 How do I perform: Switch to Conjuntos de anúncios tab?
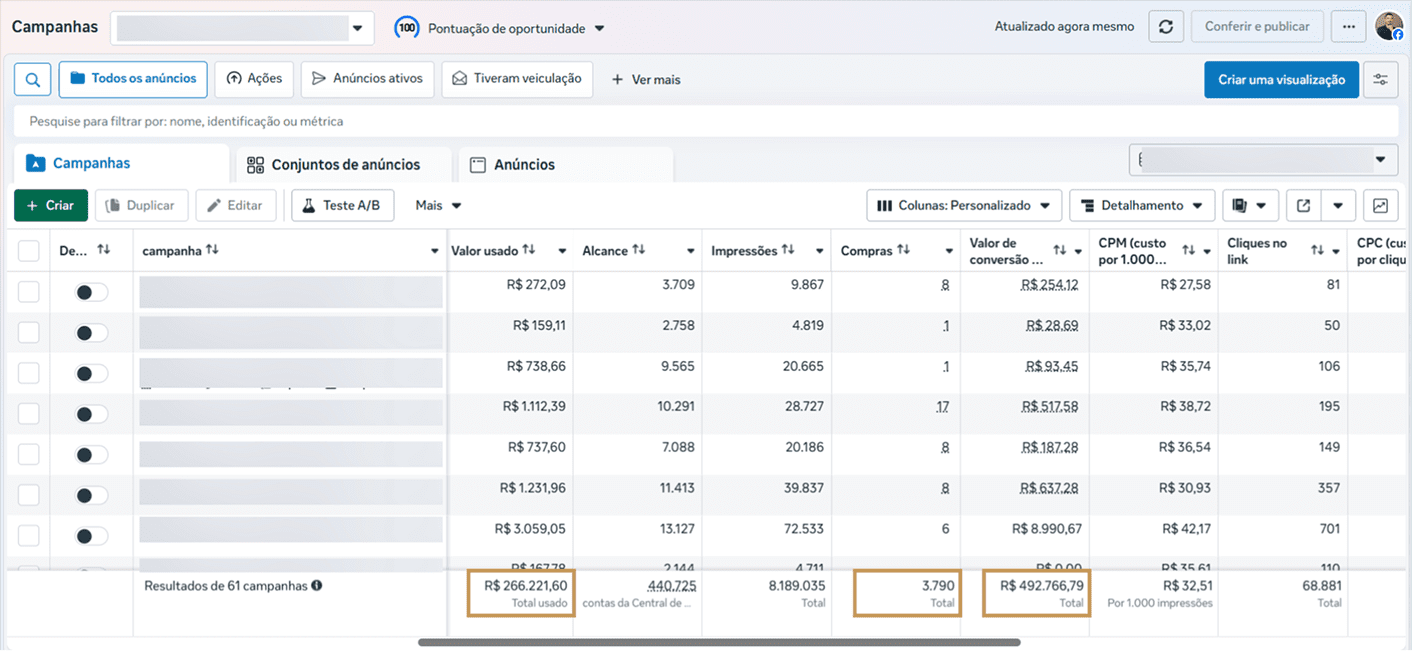(334, 165)
